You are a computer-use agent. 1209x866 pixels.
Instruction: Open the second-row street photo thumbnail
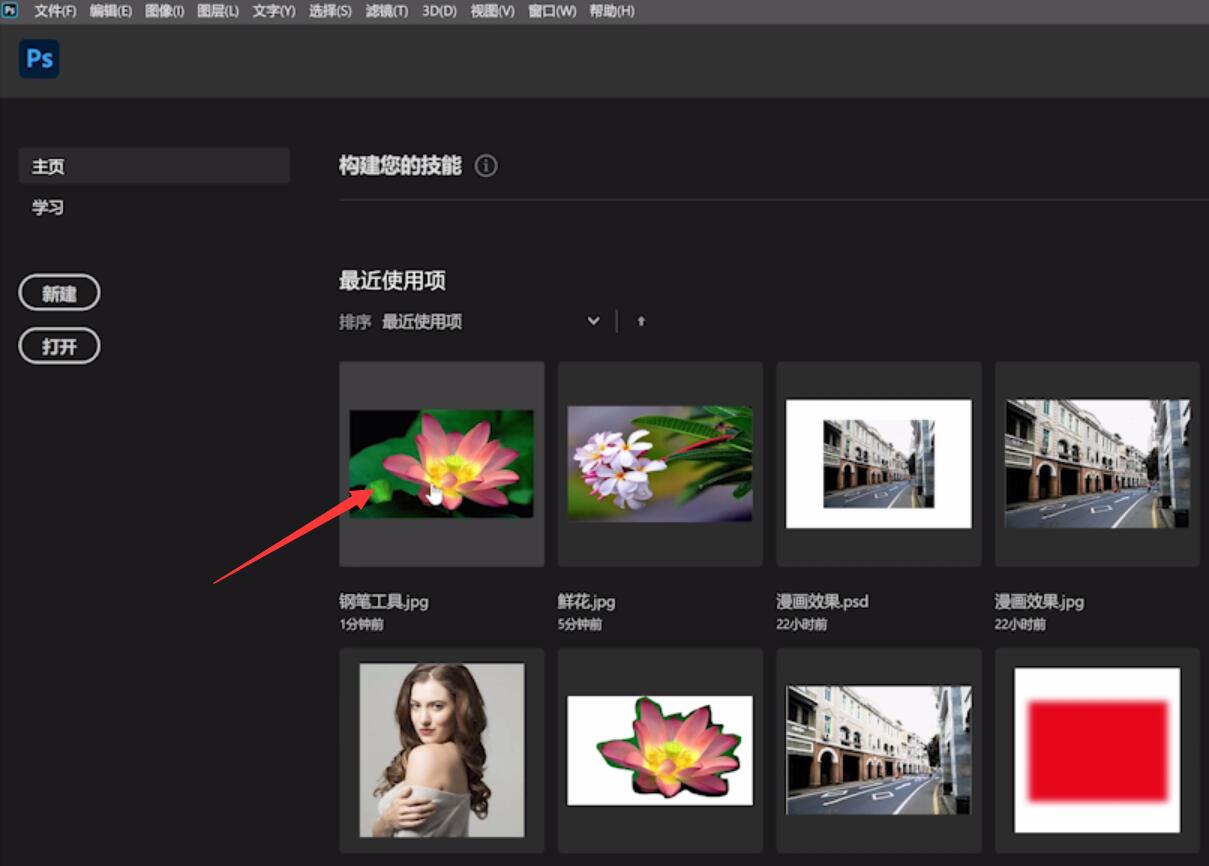[x=879, y=750]
